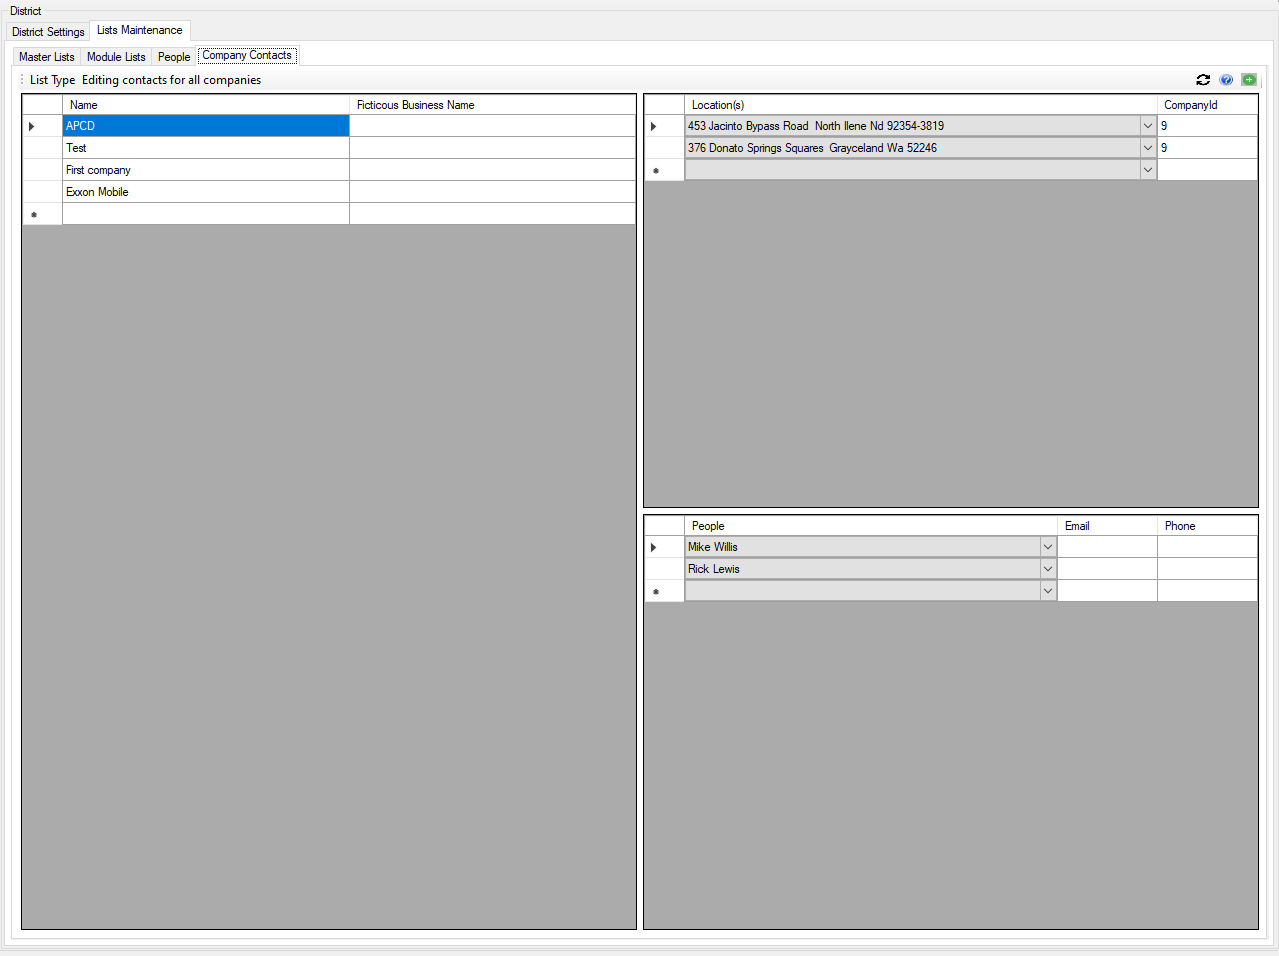Open the Rick Lewis people dropdown
1279x956 pixels.
click(1047, 569)
